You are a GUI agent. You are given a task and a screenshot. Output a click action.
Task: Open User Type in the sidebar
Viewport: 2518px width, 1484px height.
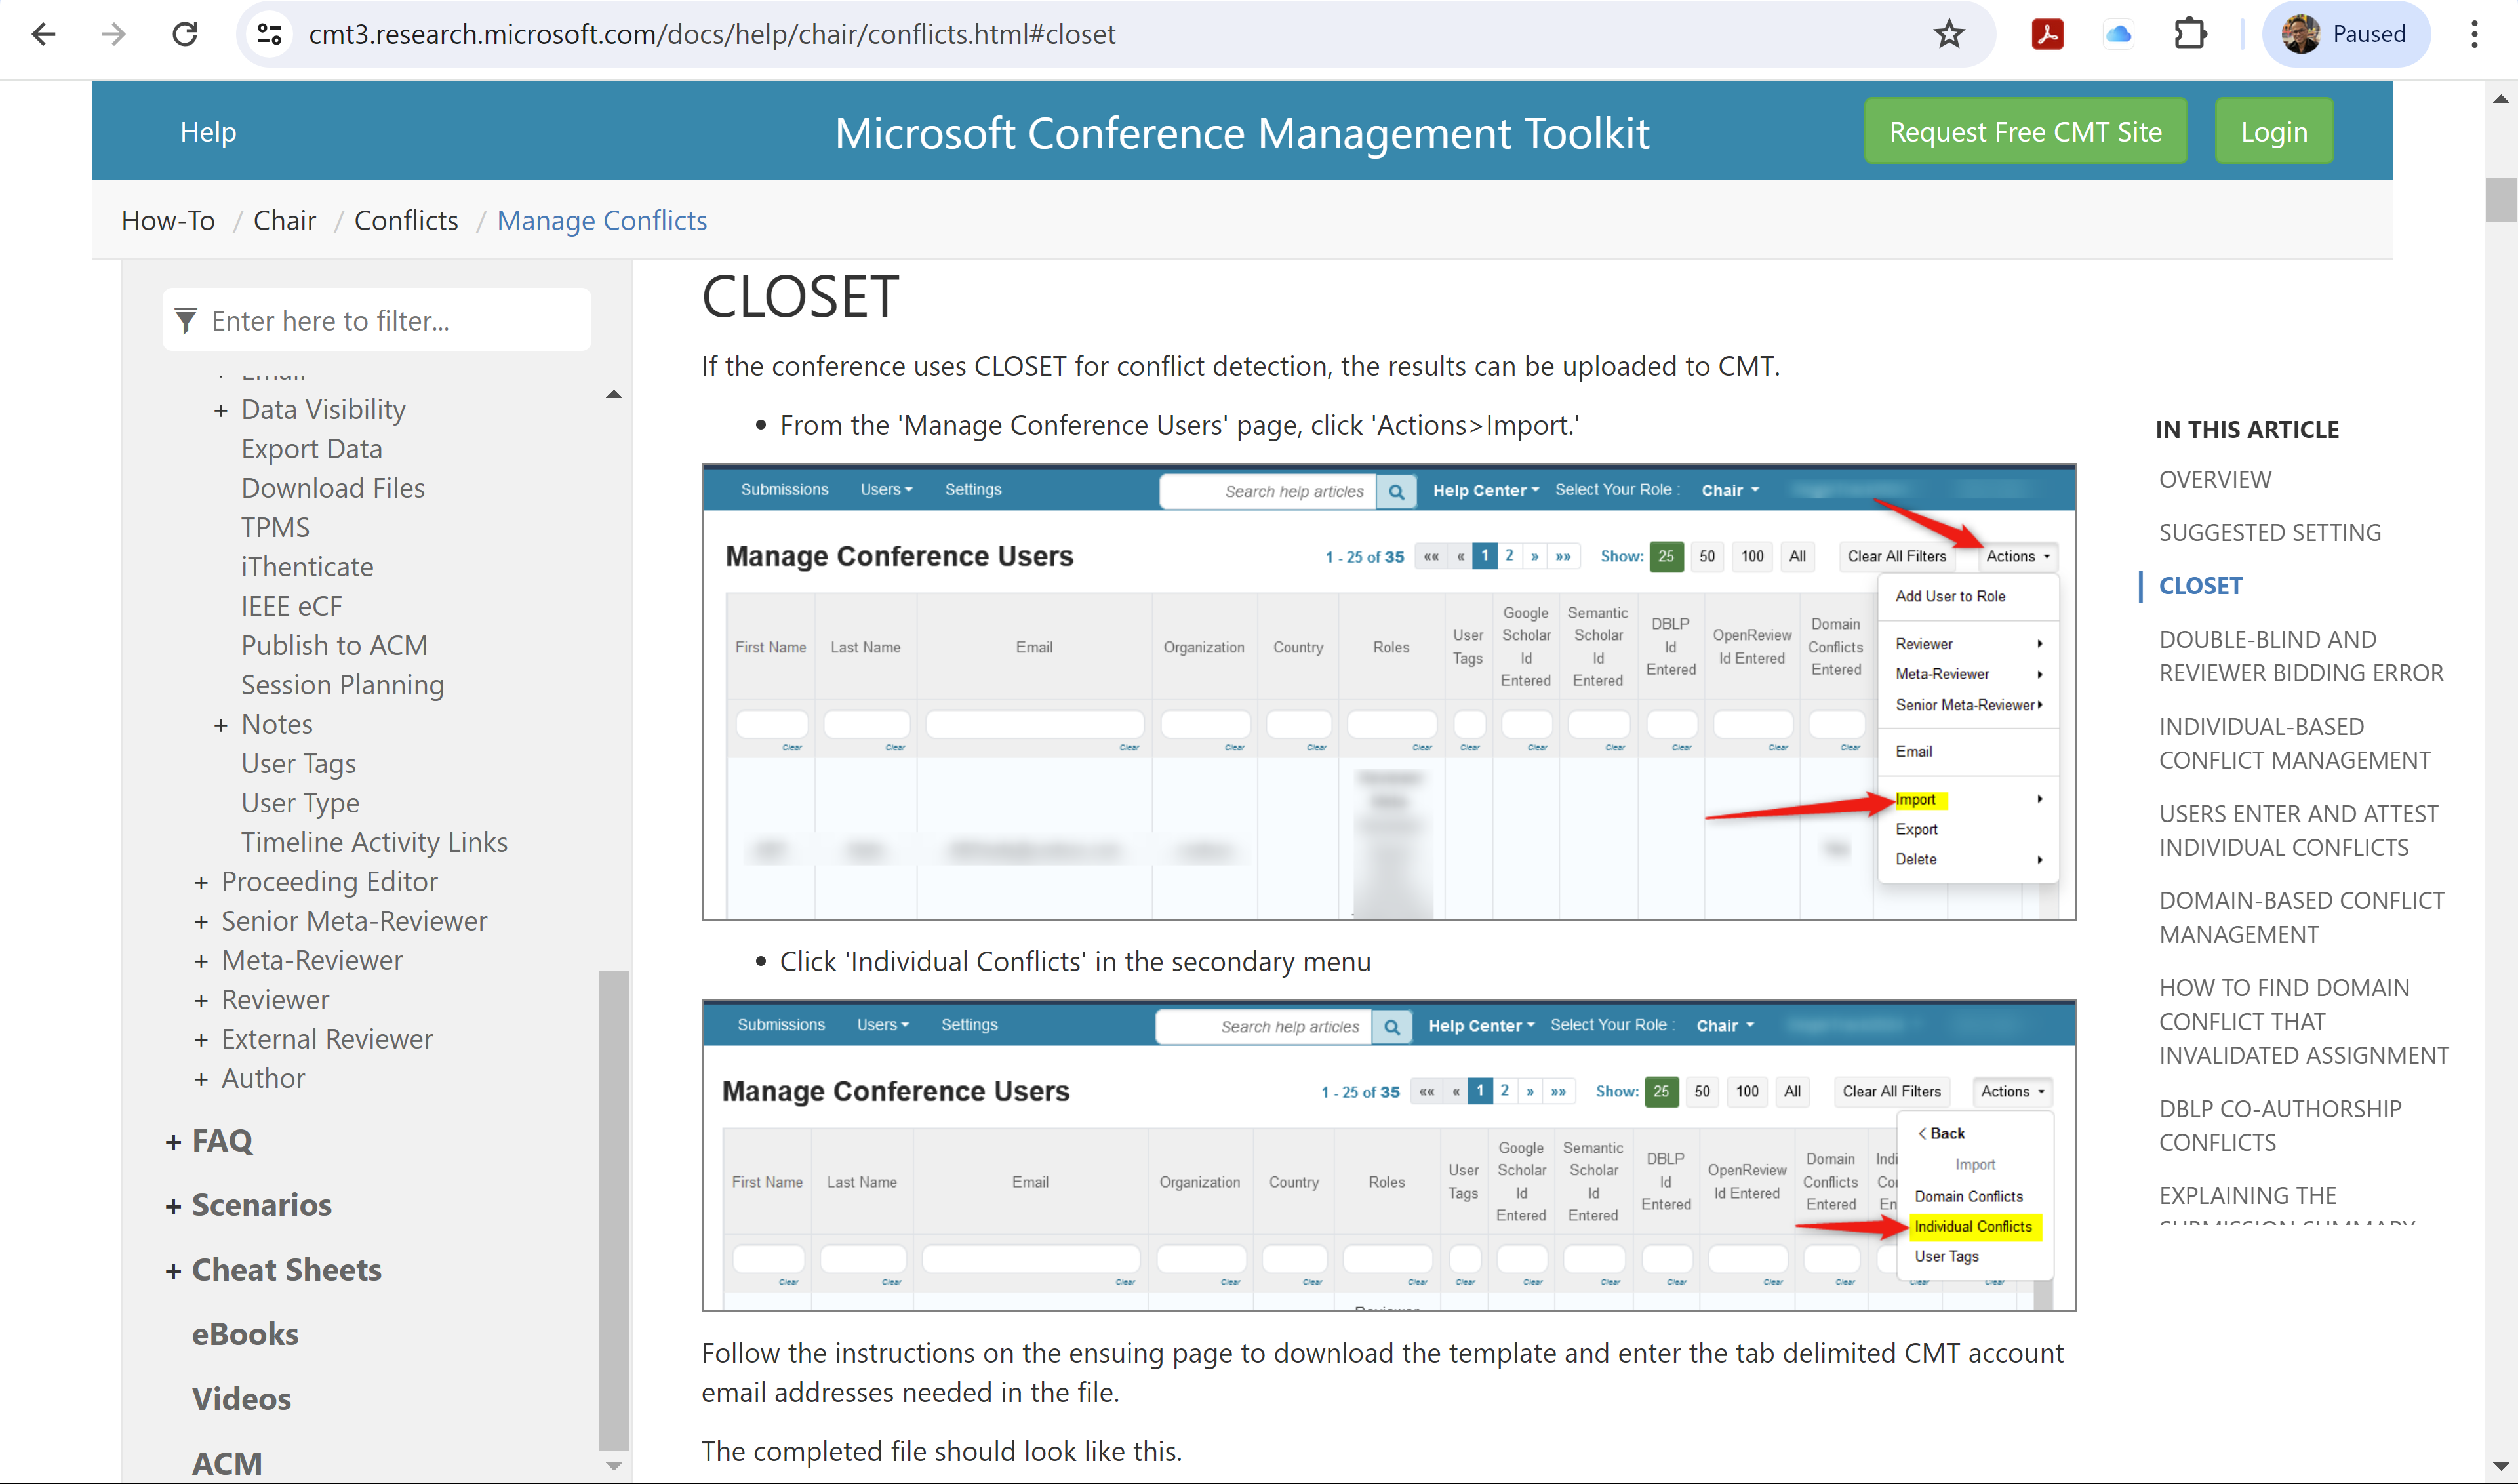300,803
